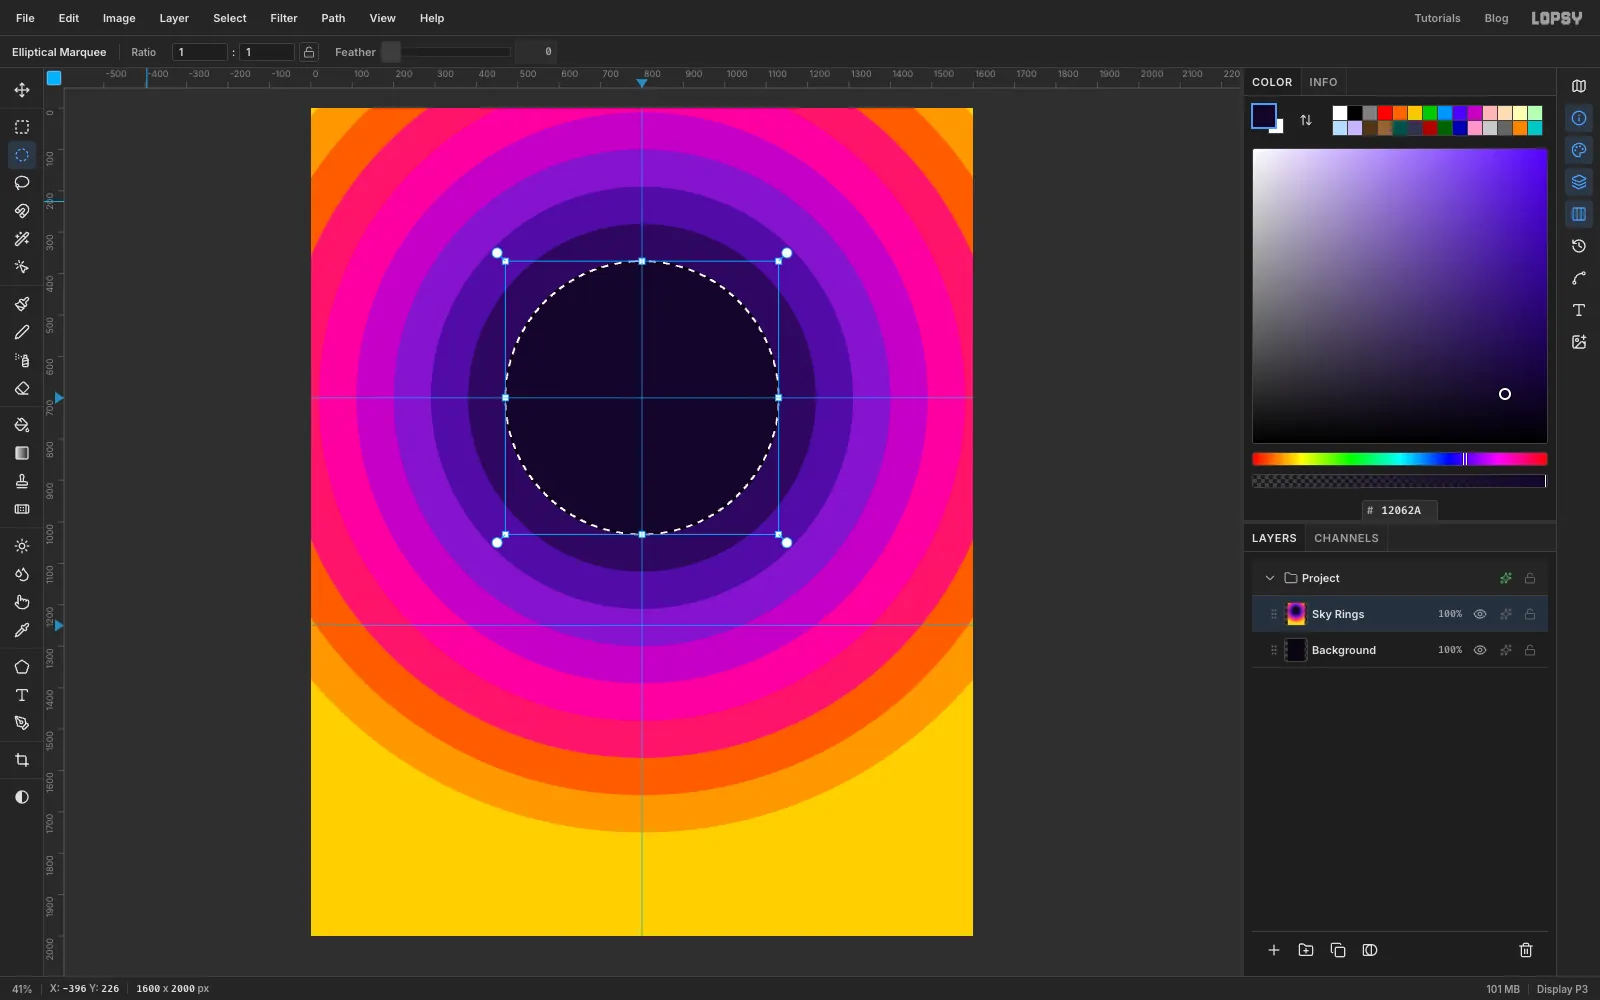Open the Tutorials link
1600x1000 pixels.
(x=1437, y=18)
